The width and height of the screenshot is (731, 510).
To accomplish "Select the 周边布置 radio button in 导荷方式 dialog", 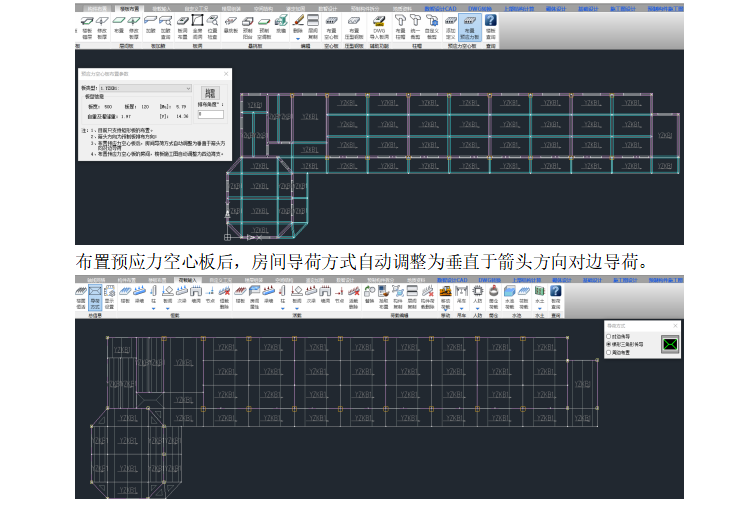I will click(x=608, y=352).
